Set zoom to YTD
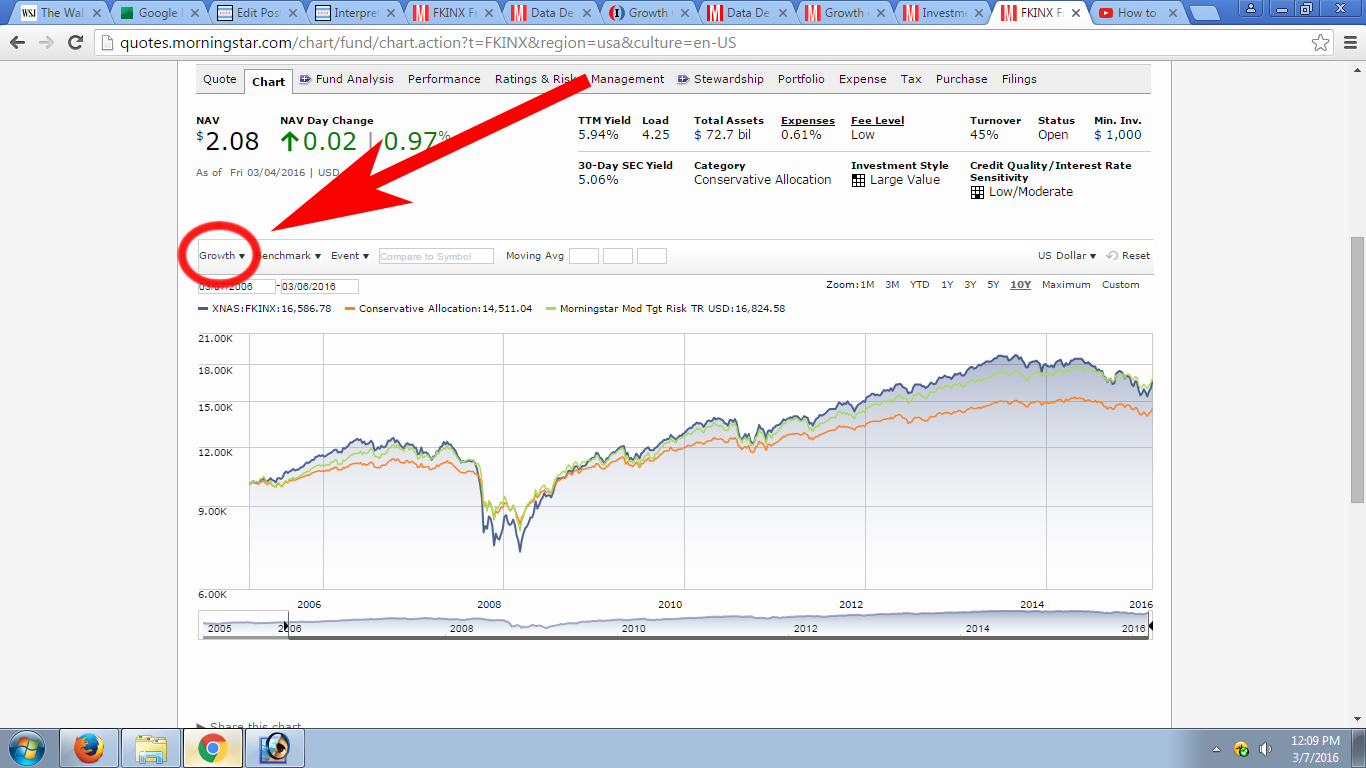Screen dimensions: 1366x768 click(919, 285)
